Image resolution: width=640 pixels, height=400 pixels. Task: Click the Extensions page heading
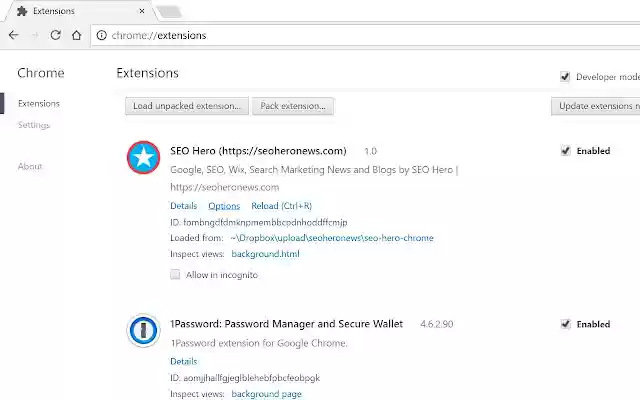pos(147,73)
